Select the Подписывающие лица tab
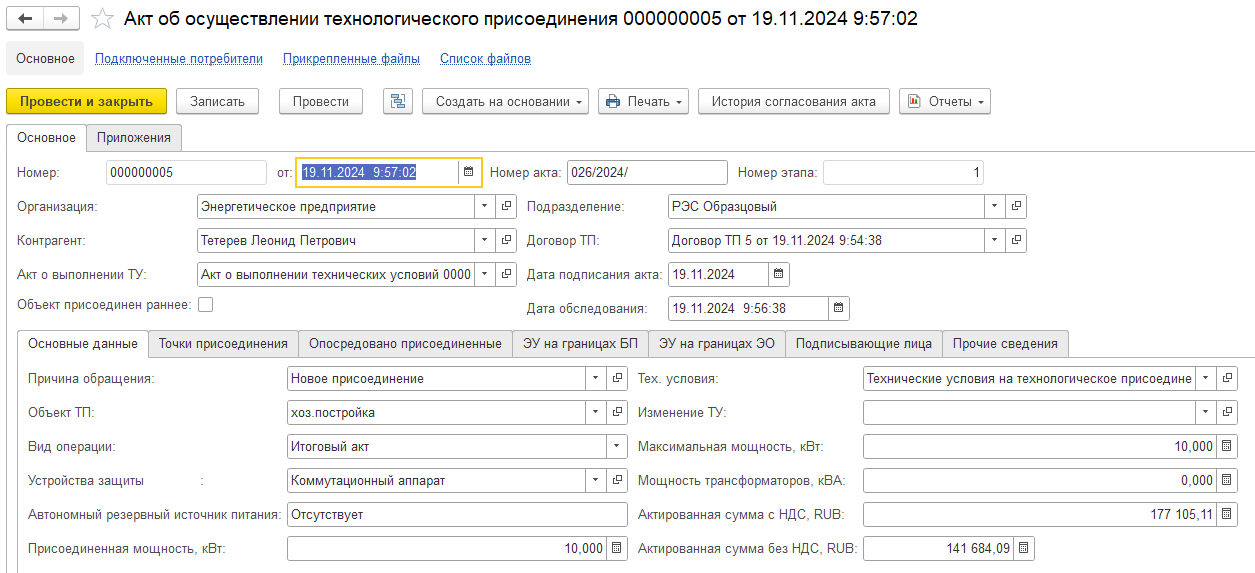This screenshot has width=1255, height=573. tap(863, 343)
